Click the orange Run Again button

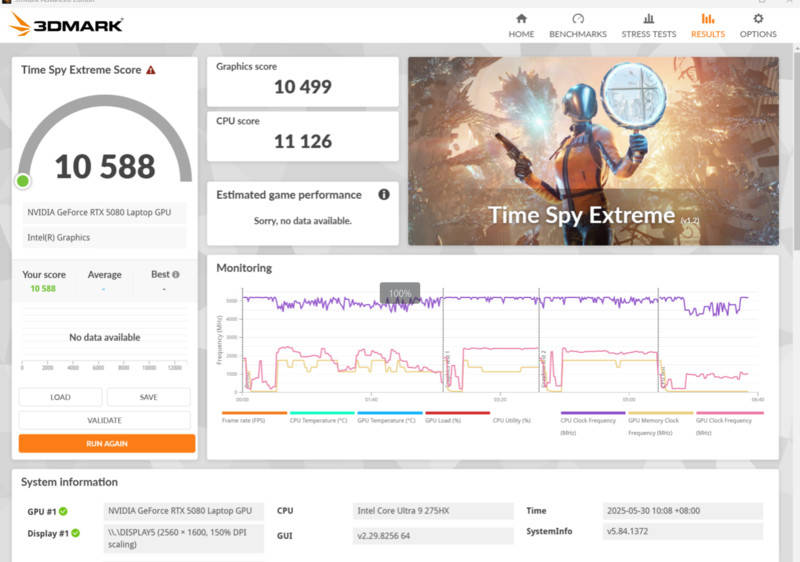(106, 443)
